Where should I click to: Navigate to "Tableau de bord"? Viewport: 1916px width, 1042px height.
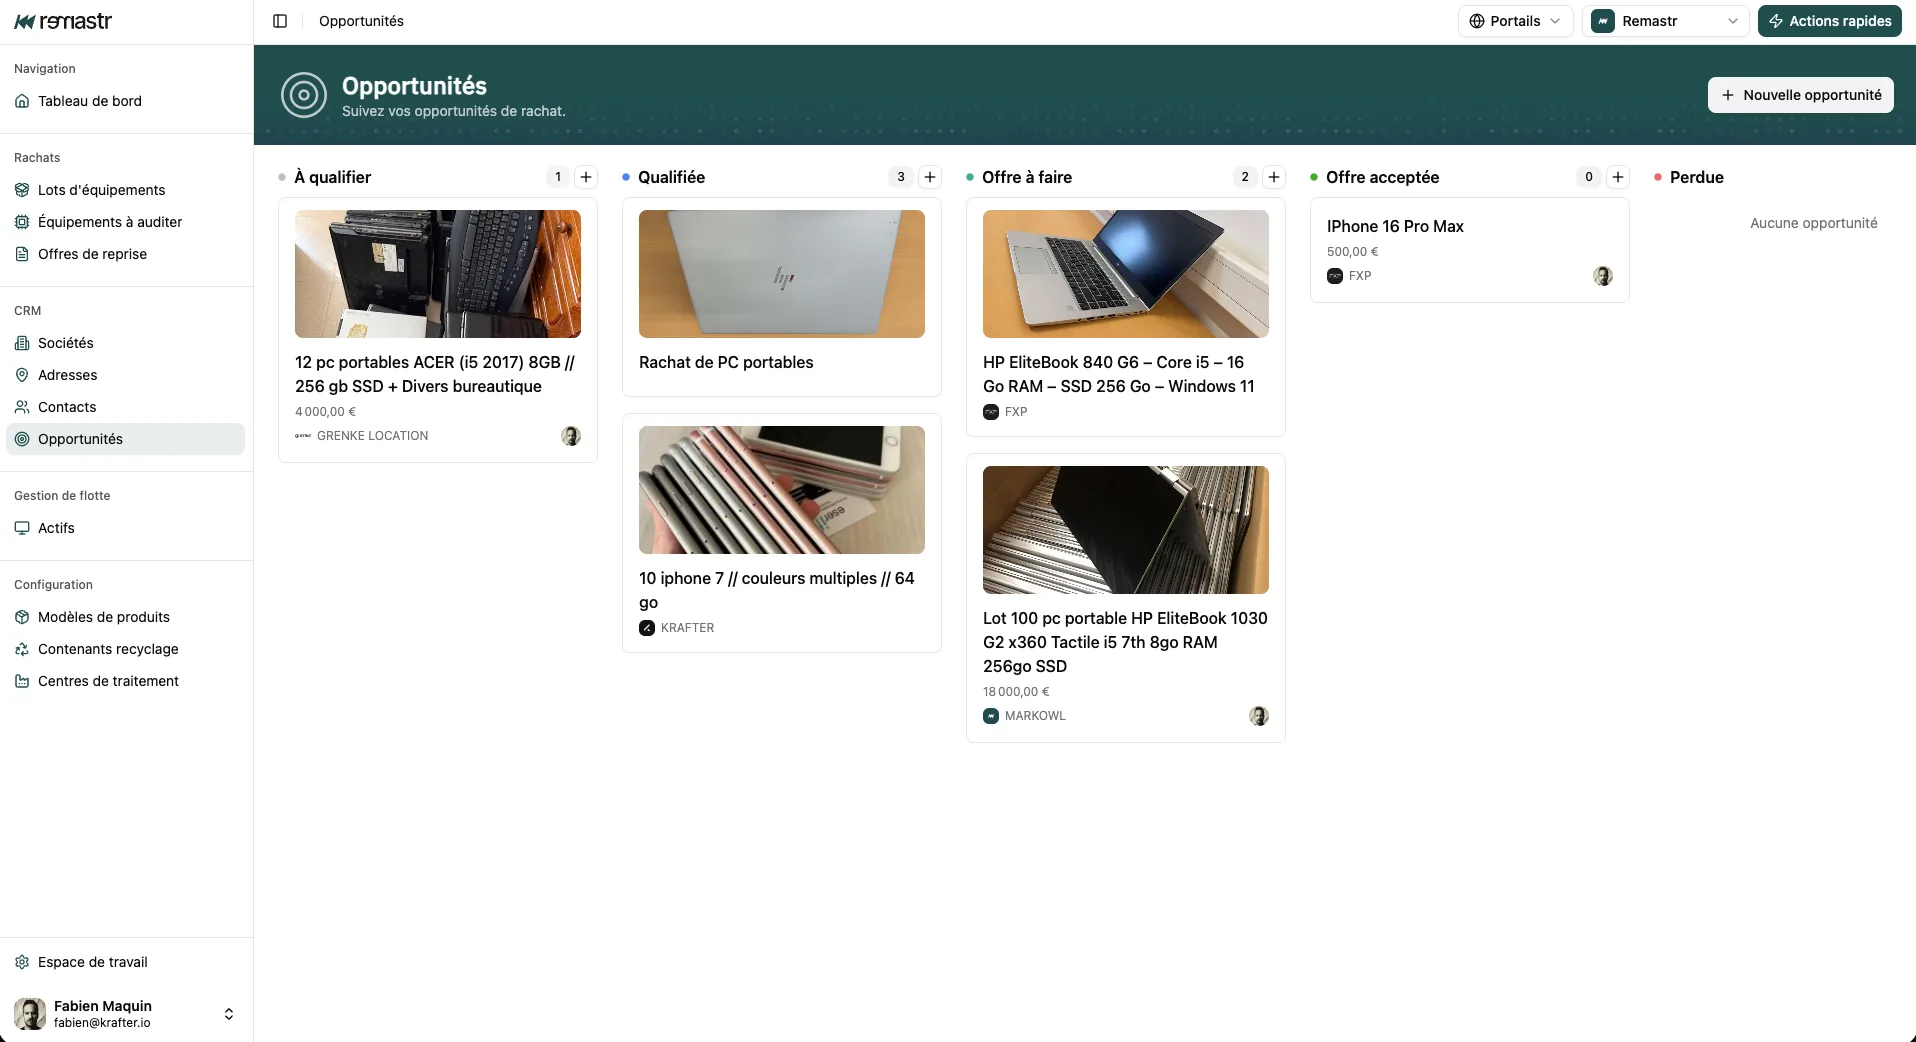[x=89, y=101]
